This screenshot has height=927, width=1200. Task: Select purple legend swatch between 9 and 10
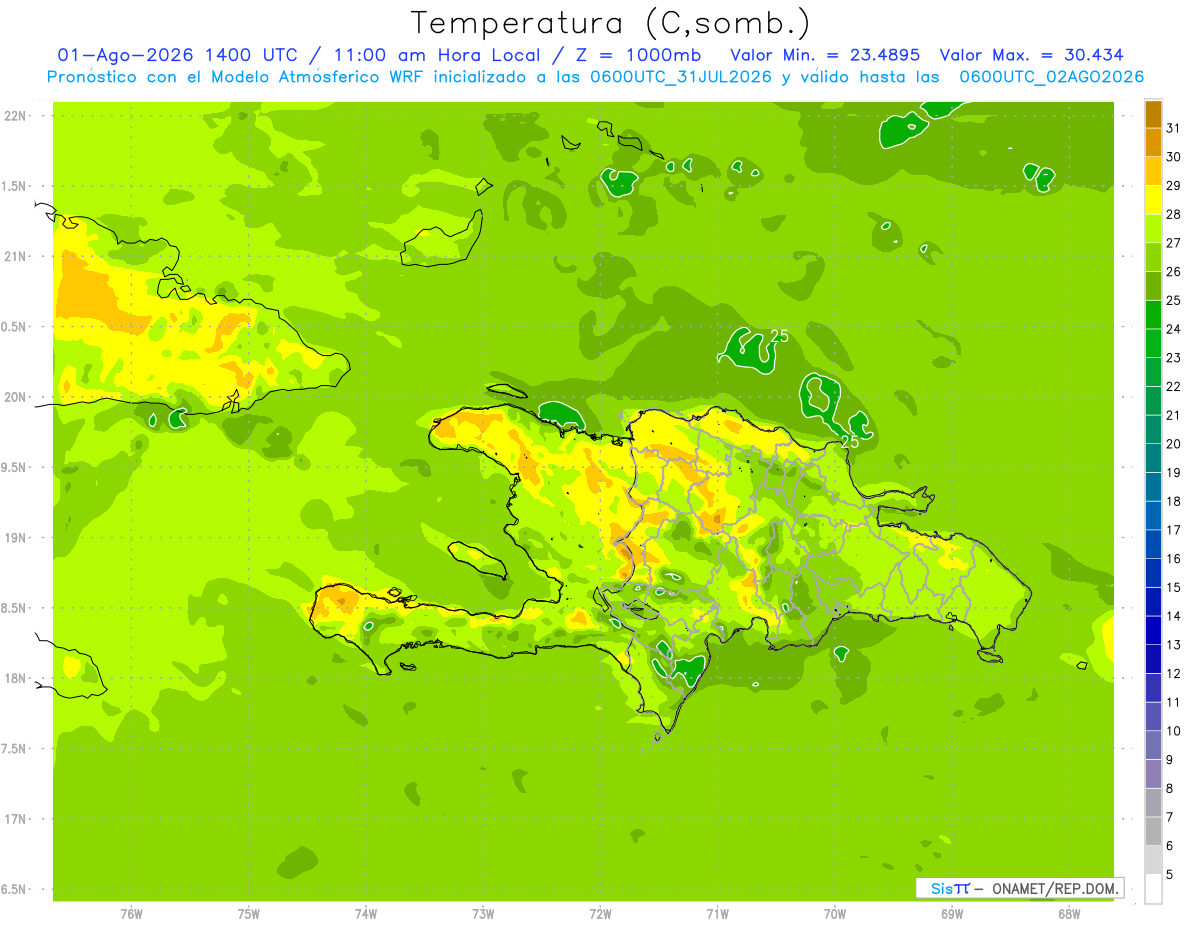[x=1153, y=745]
